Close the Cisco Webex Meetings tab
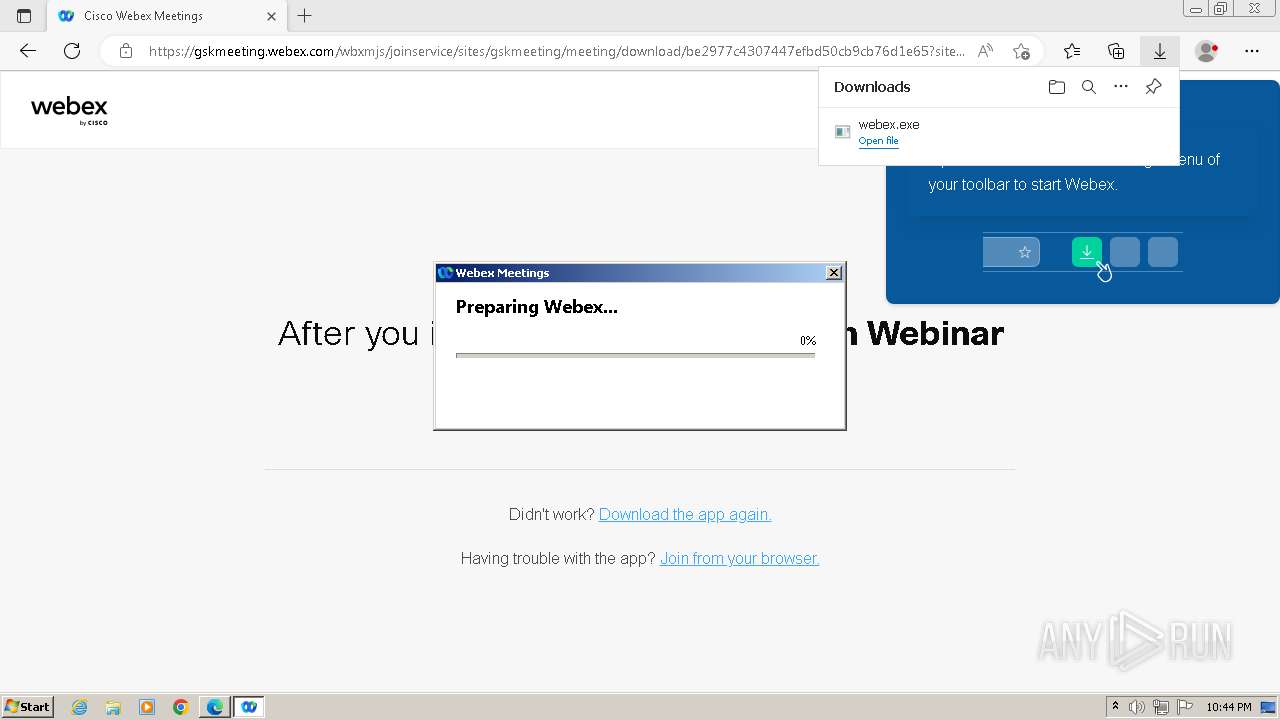This screenshot has width=1280, height=720. coord(271,16)
